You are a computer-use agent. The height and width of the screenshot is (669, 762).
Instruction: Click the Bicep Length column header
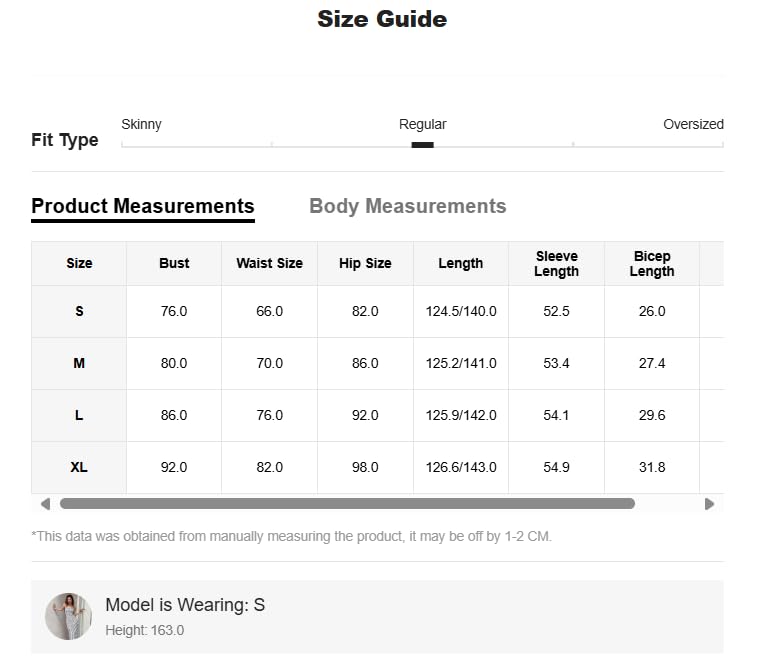pos(652,263)
